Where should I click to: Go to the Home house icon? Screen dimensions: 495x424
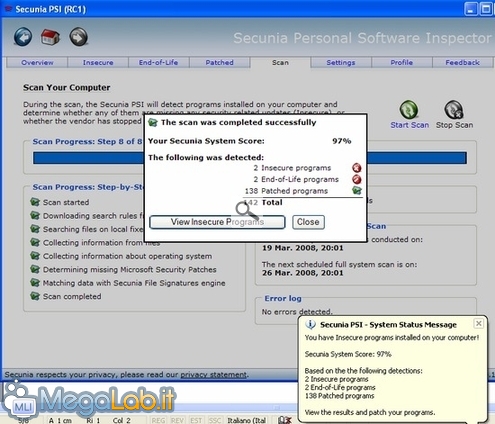pos(50,37)
